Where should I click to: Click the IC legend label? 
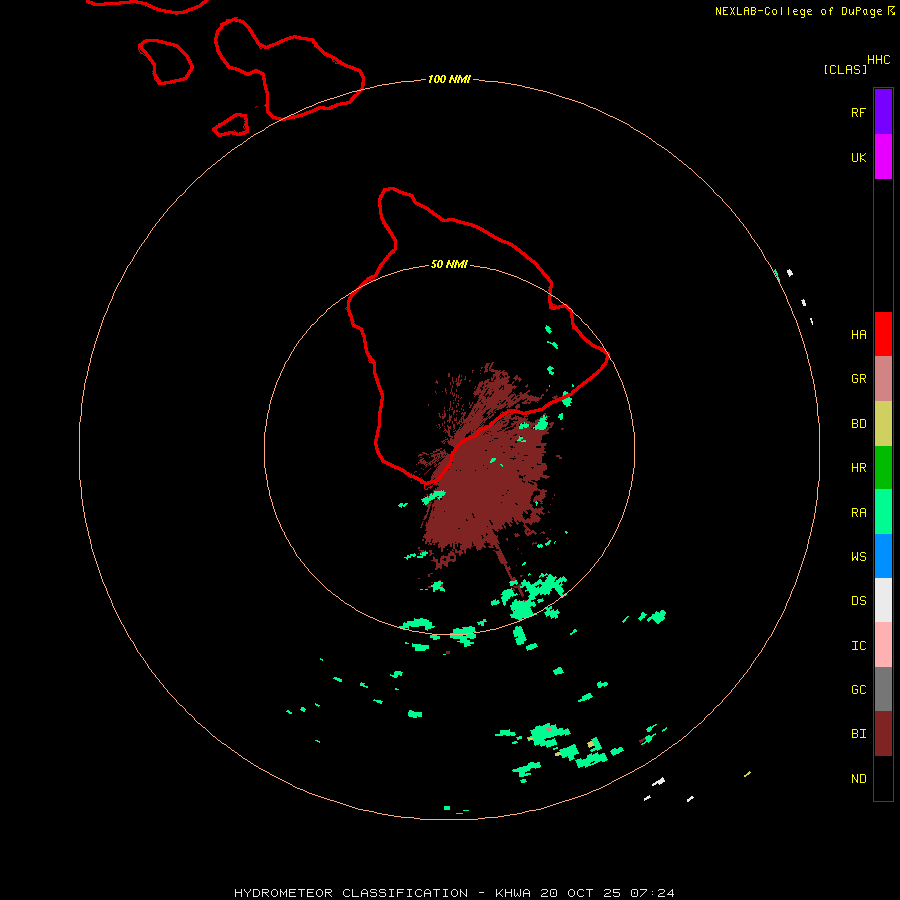click(858, 646)
